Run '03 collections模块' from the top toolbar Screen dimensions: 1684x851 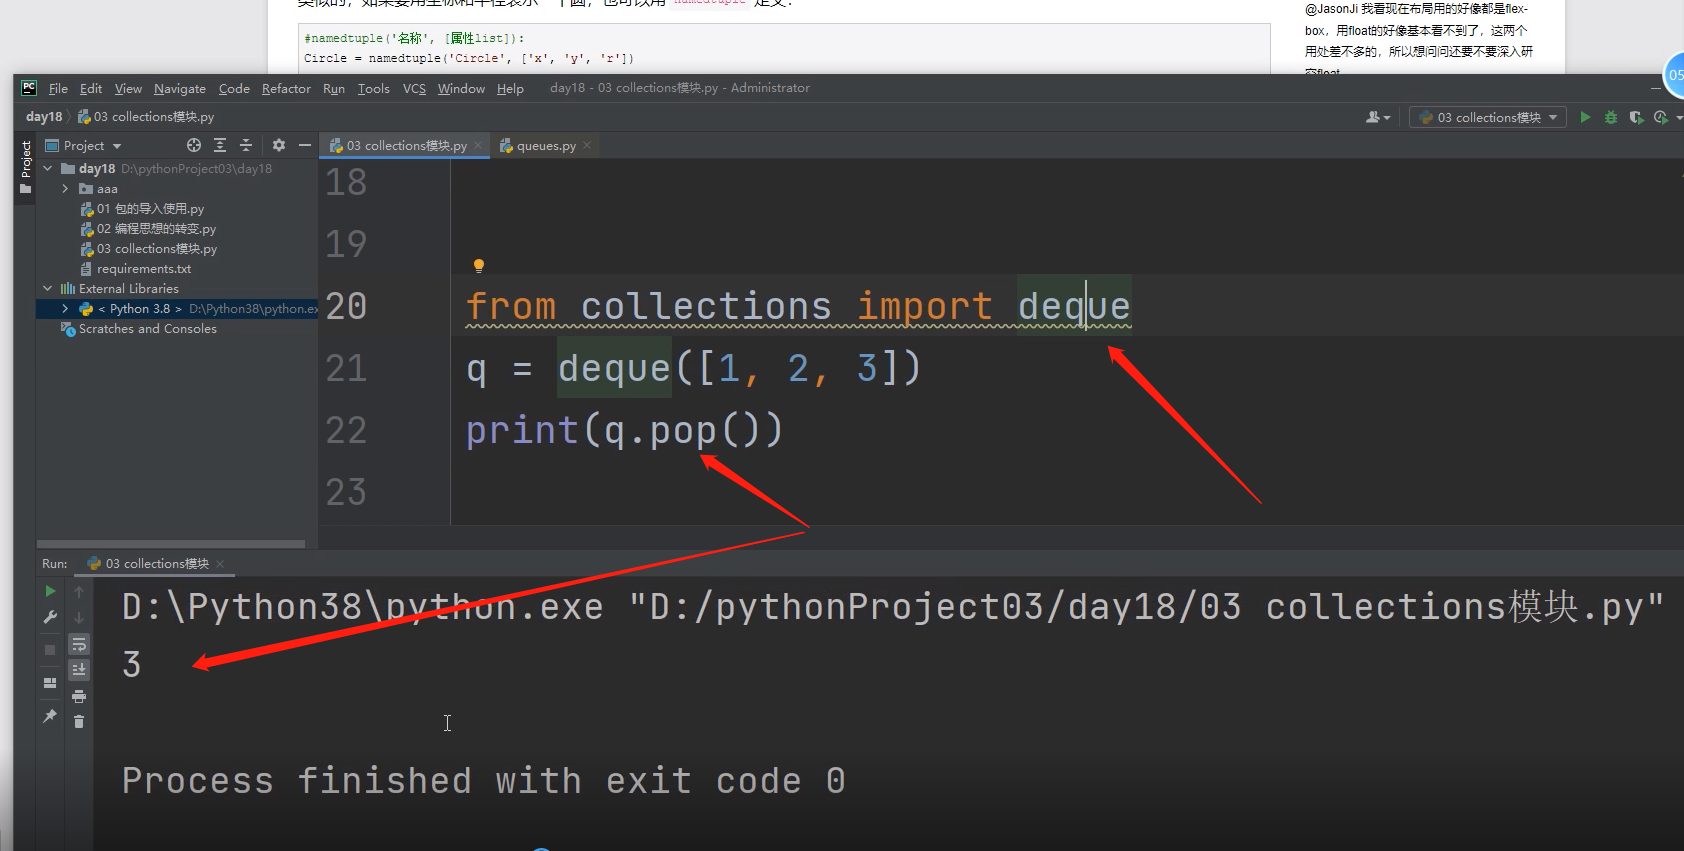(1585, 117)
